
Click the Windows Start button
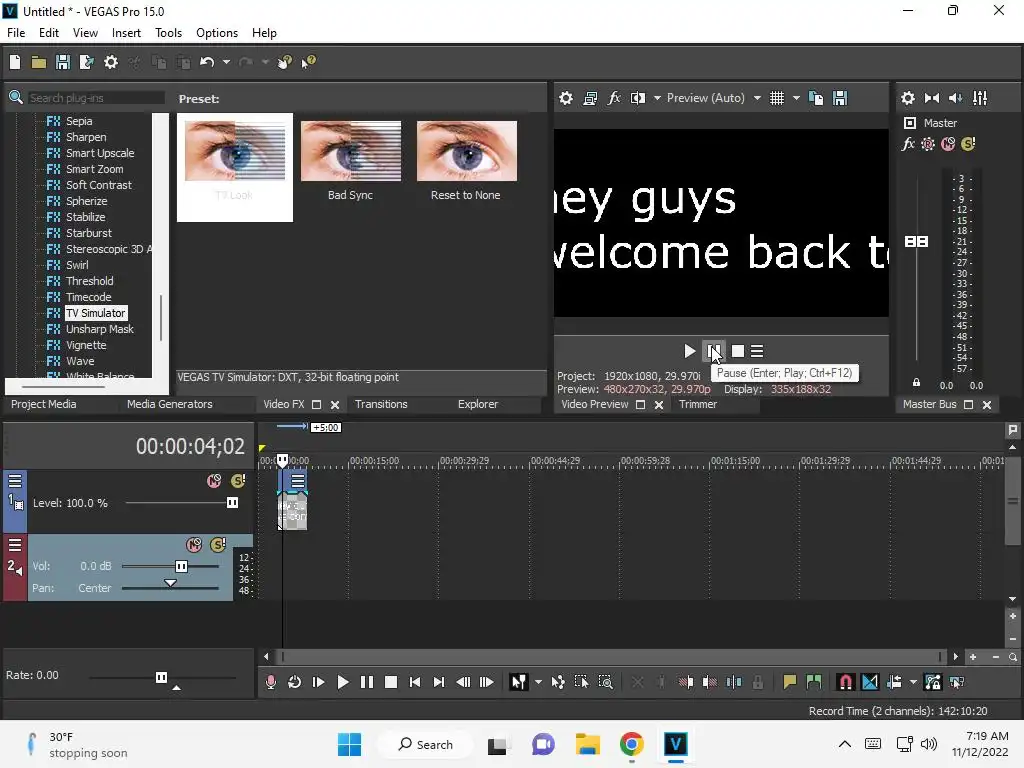point(349,744)
